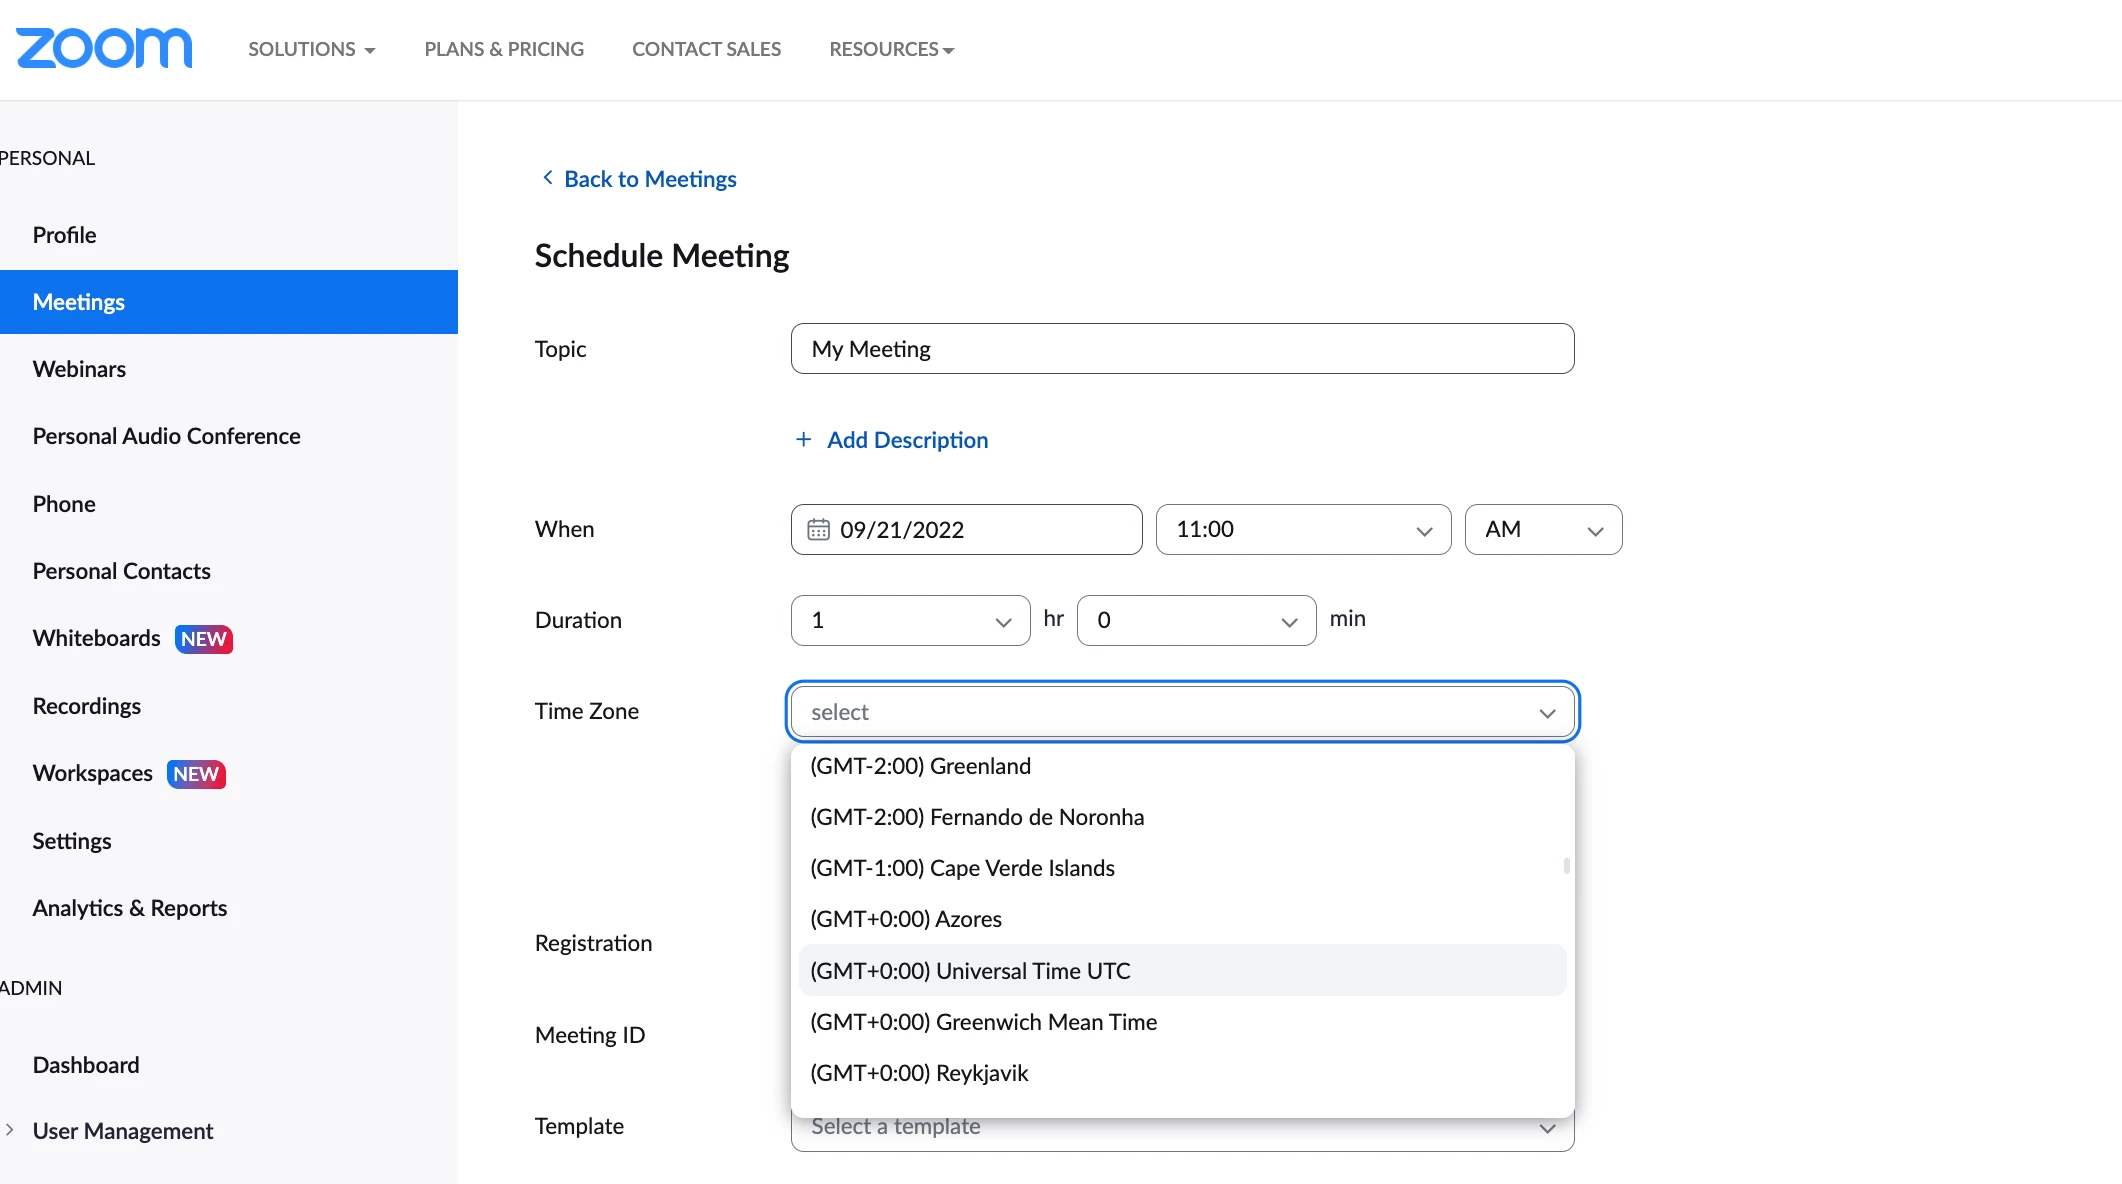Click the back arrow chevron icon

tap(547, 178)
